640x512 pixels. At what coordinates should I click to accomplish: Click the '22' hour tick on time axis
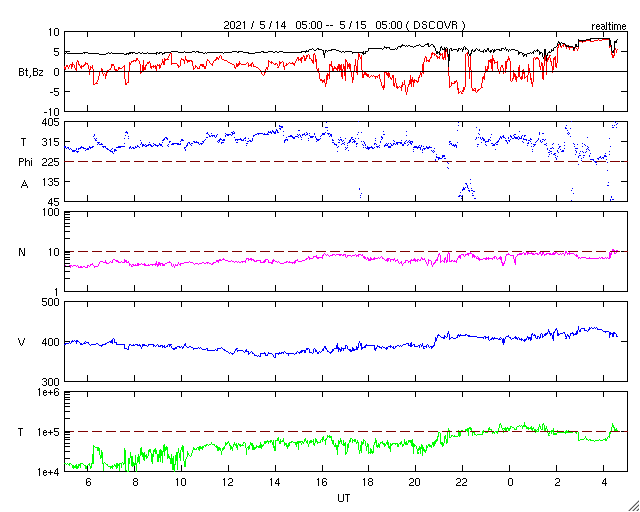click(x=462, y=482)
